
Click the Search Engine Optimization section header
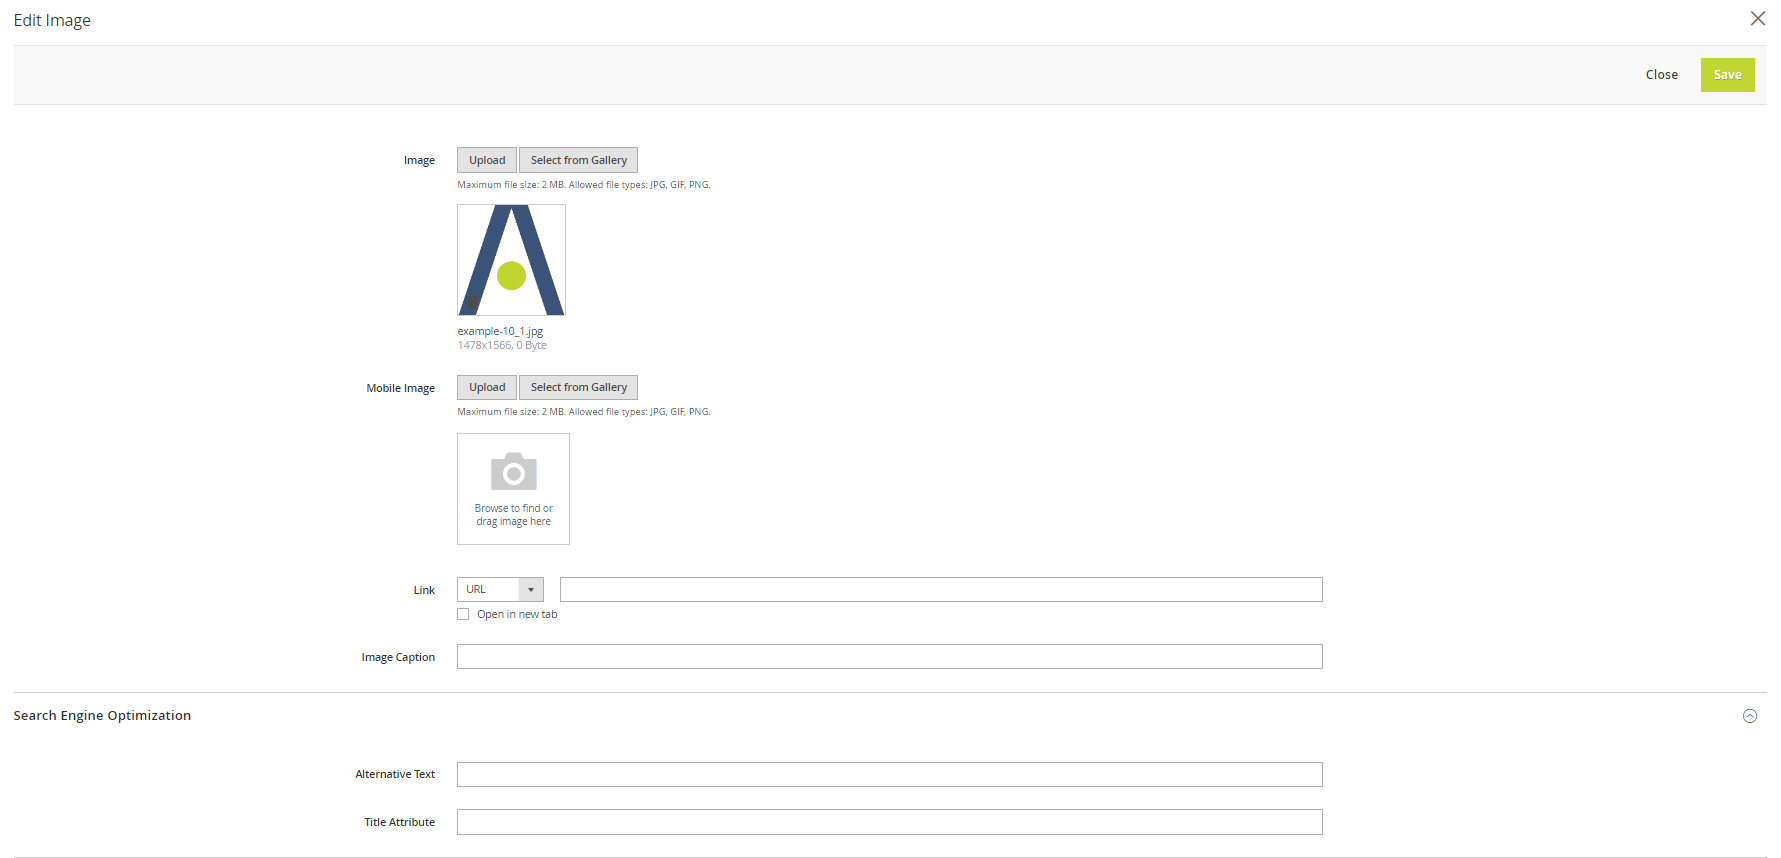point(102,716)
